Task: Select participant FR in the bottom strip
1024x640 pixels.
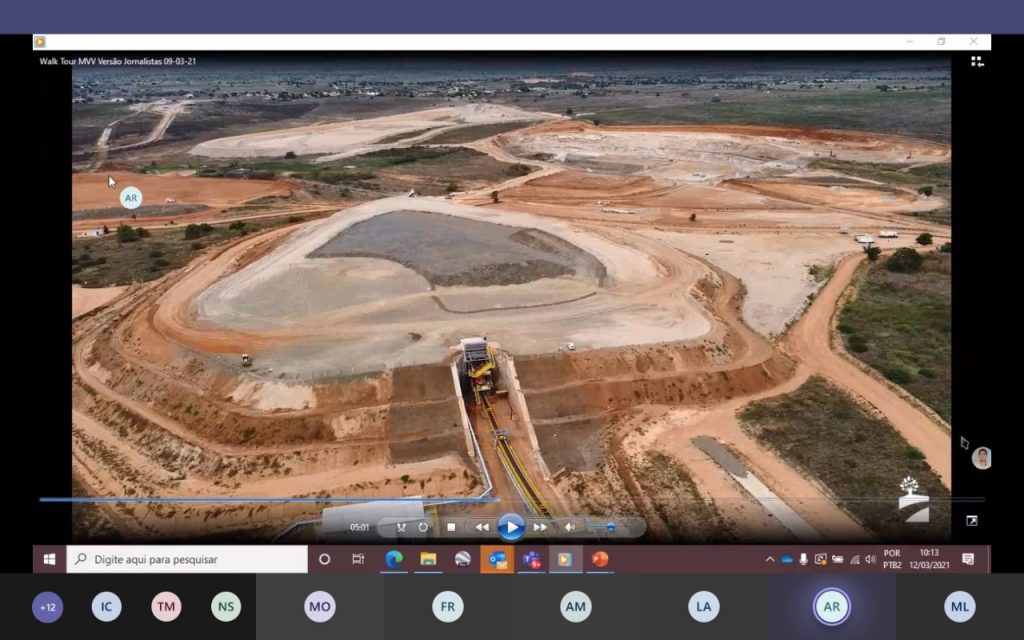Action: [447, 607]
